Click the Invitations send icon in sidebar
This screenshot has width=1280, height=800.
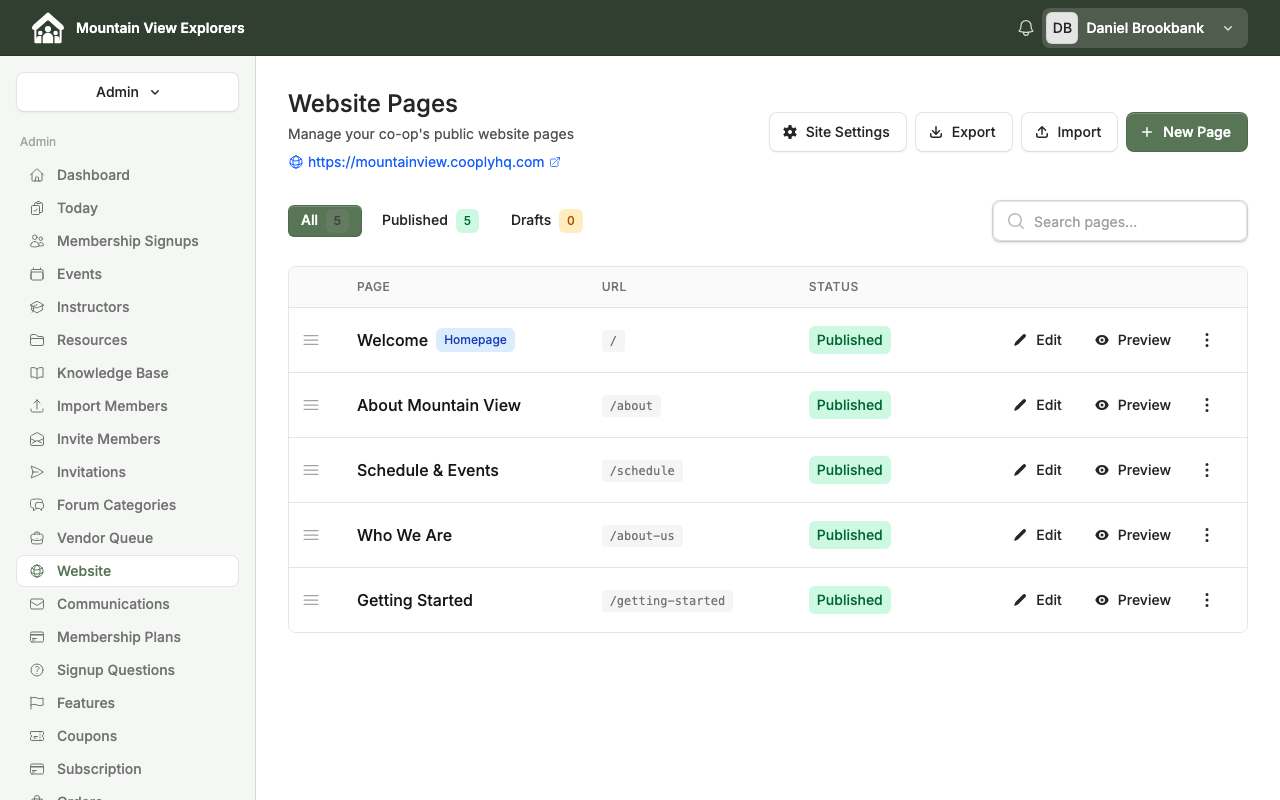[37, 472]
